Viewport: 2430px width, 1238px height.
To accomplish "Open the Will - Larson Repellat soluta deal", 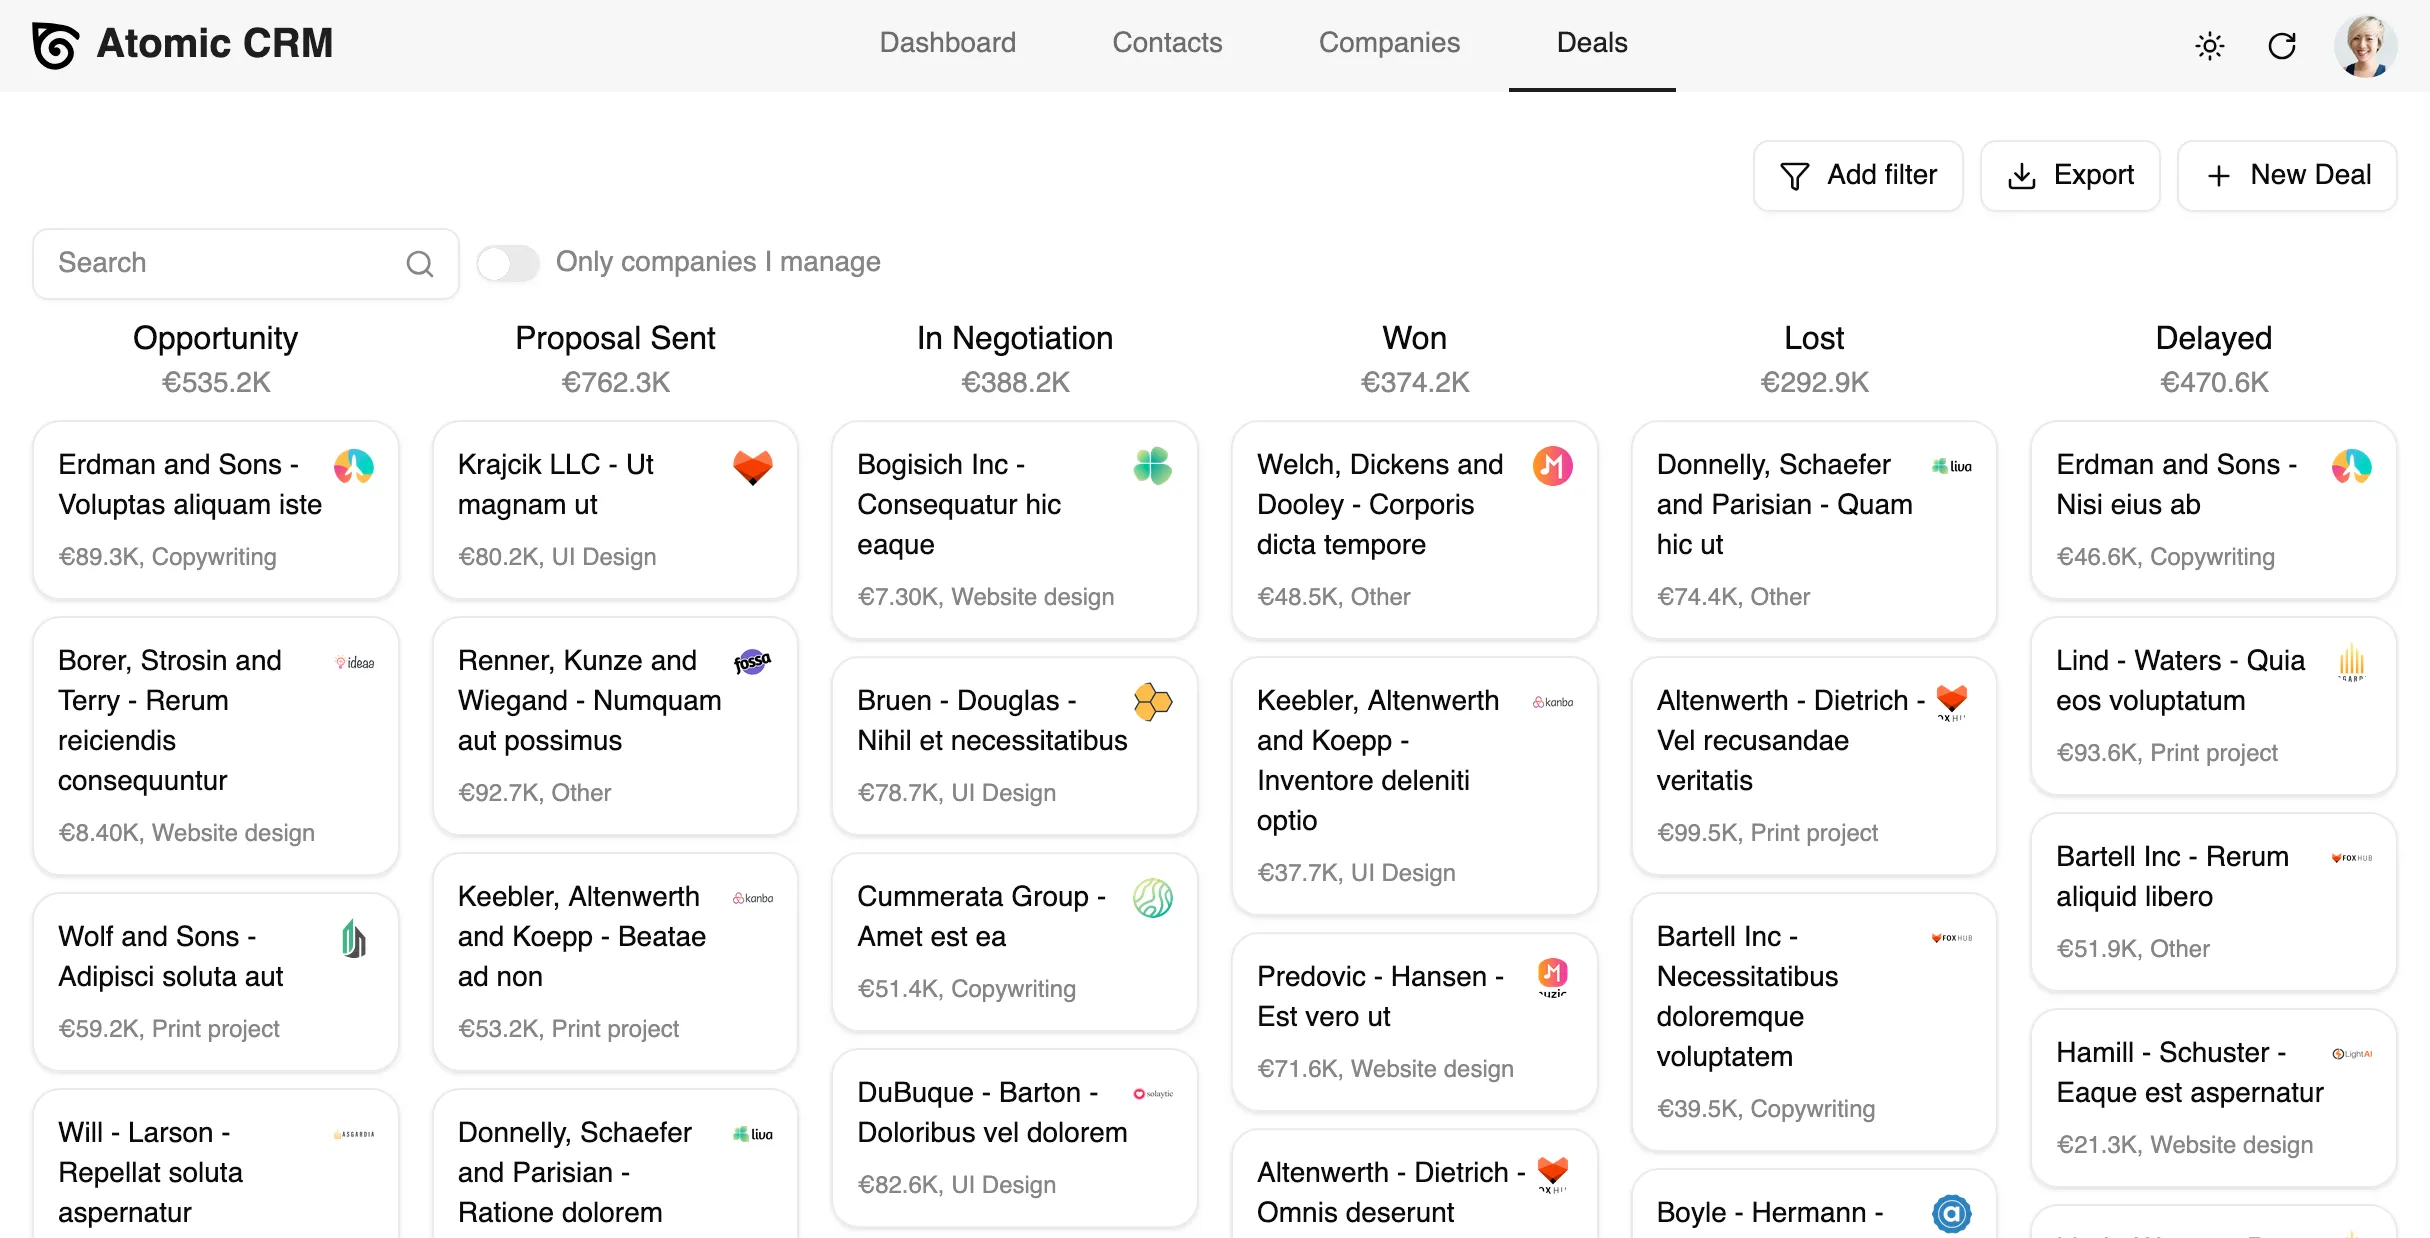I will (x=216, y=1164).
